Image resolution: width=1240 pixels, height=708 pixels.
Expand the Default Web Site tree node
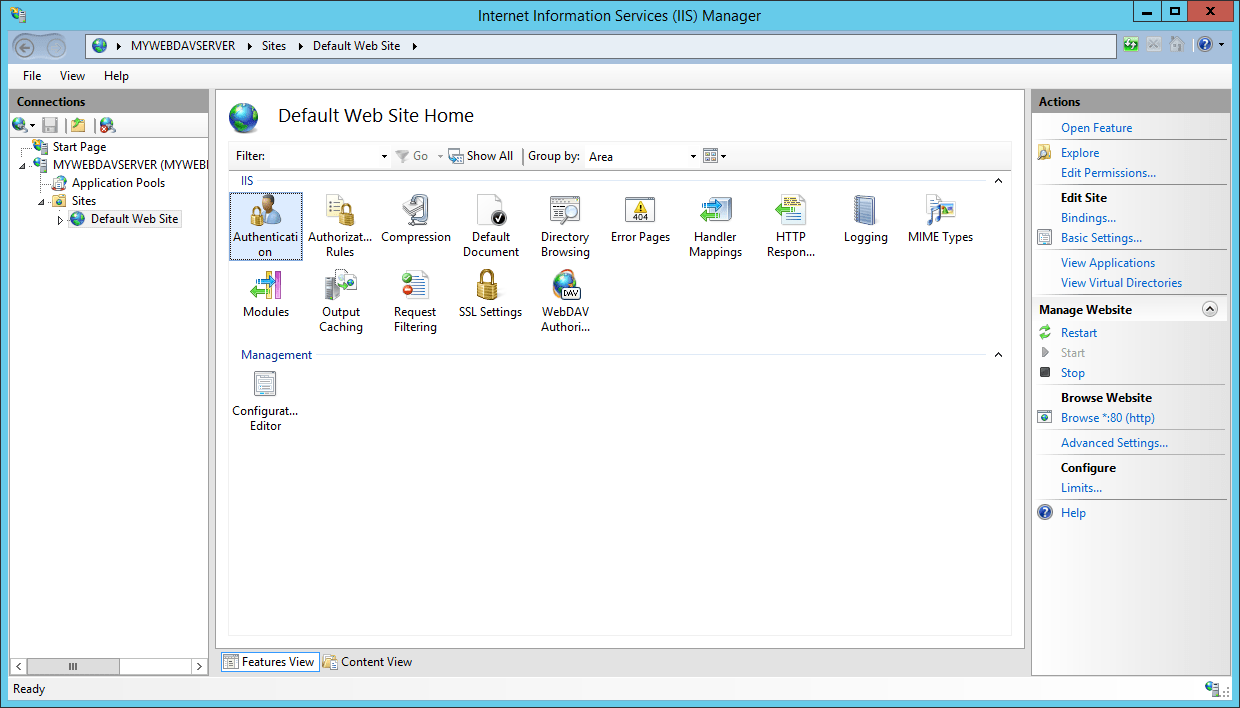coord(60,219)
